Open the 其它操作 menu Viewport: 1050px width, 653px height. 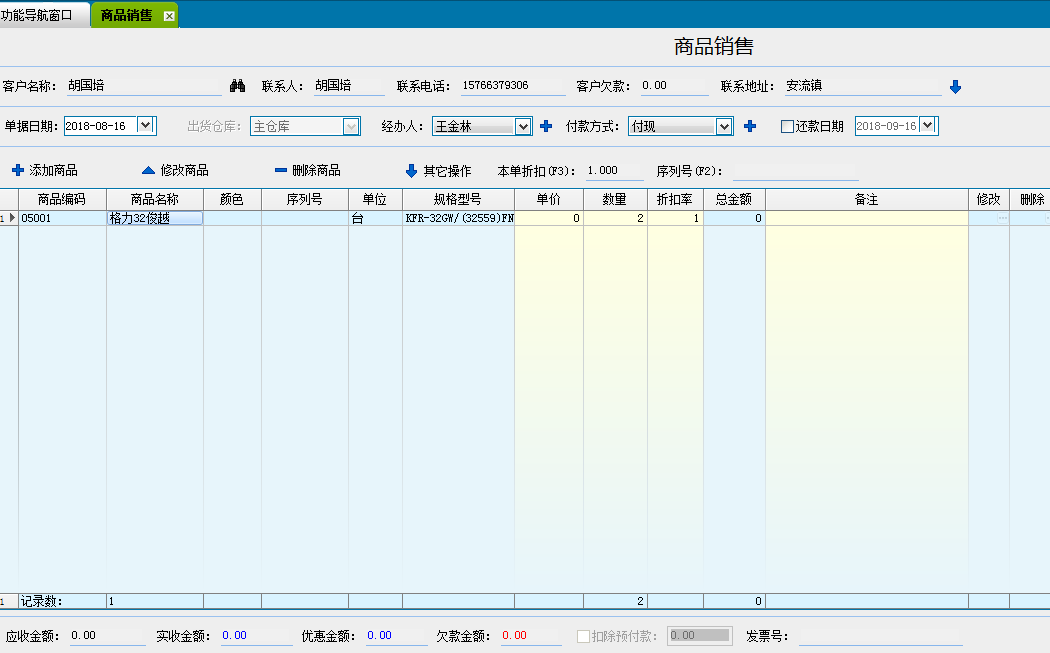point(438,171)
